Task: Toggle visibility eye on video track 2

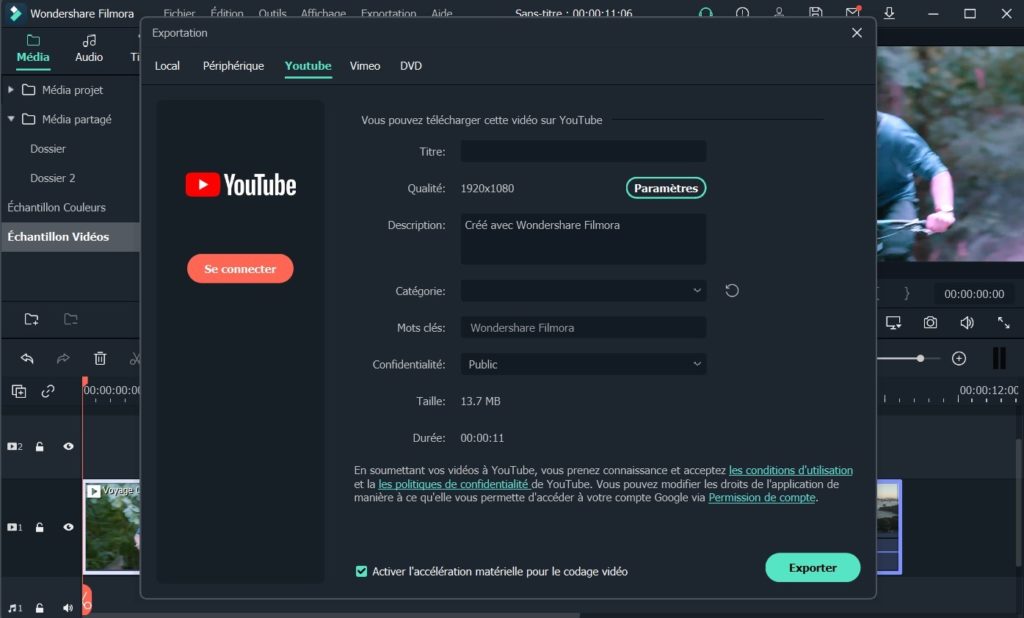Action: [x=69, y=447]
